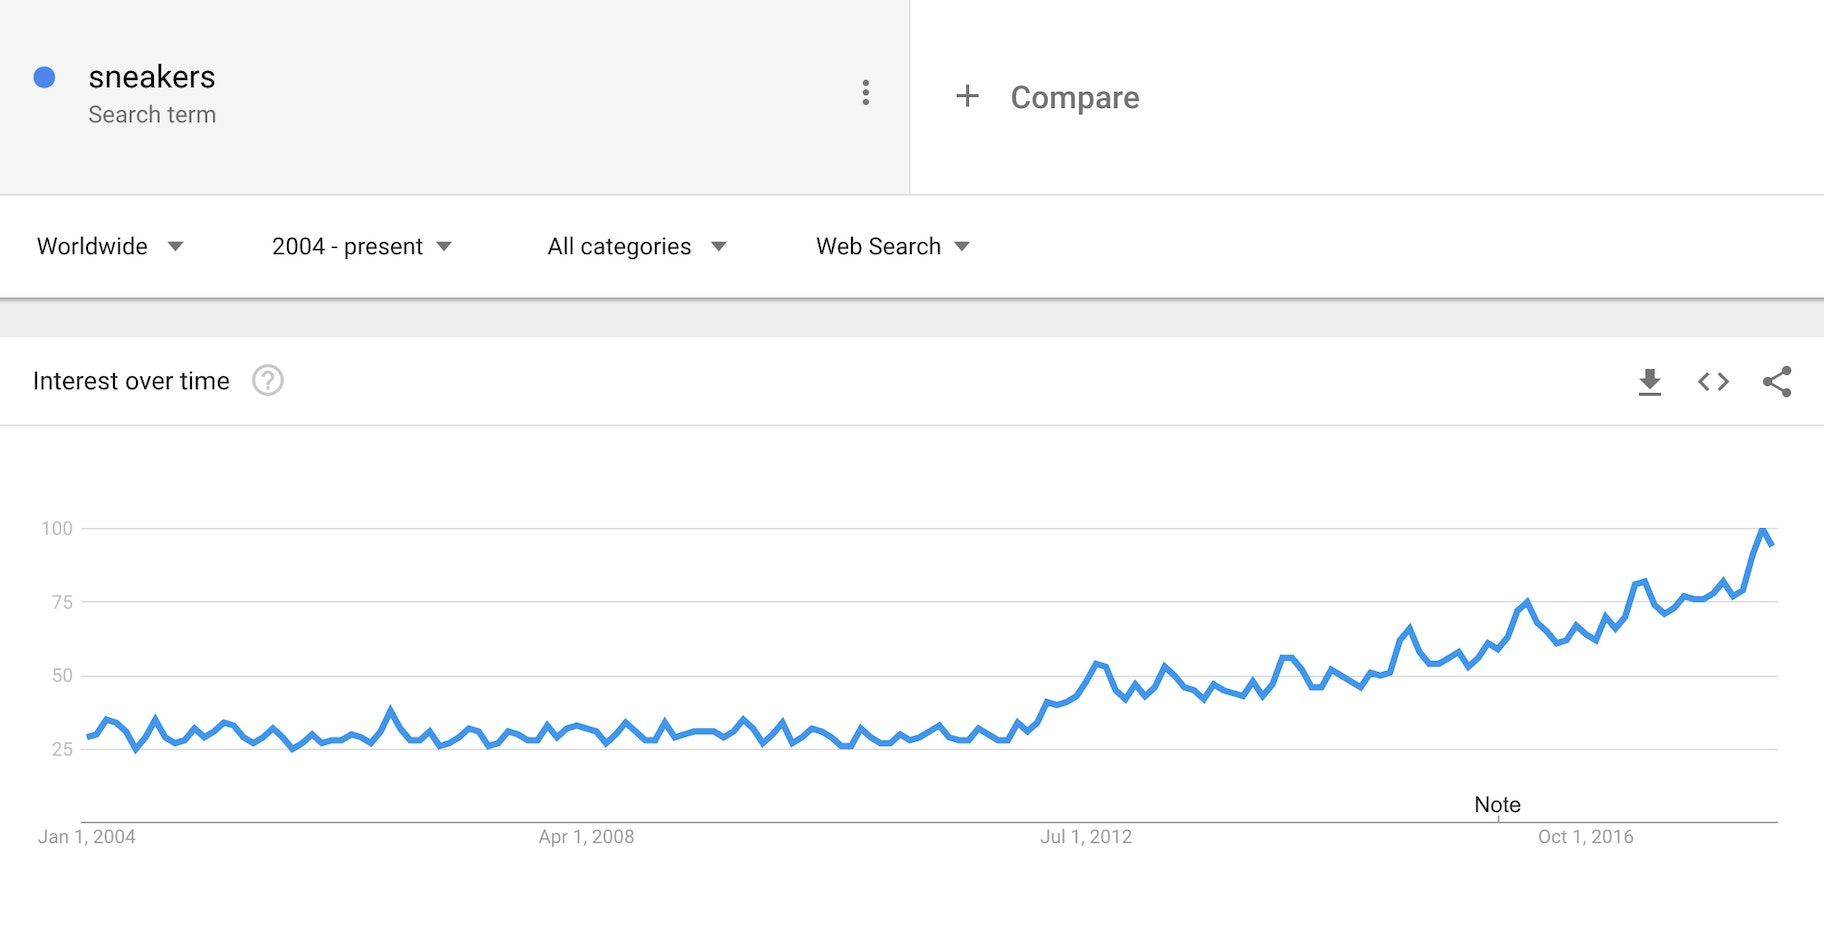
Task: Click the dropdown arrow on the Worldwide filter
Action: coord(175,246)
